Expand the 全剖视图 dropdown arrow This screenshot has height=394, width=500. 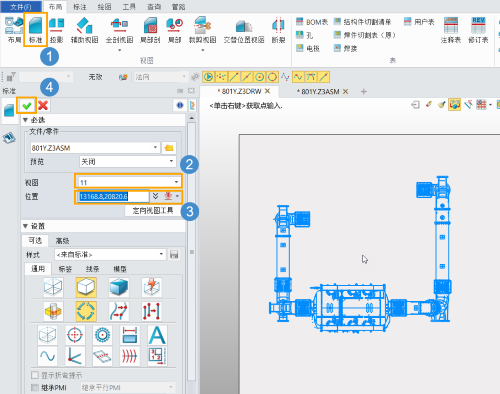(x=119, y=50)
